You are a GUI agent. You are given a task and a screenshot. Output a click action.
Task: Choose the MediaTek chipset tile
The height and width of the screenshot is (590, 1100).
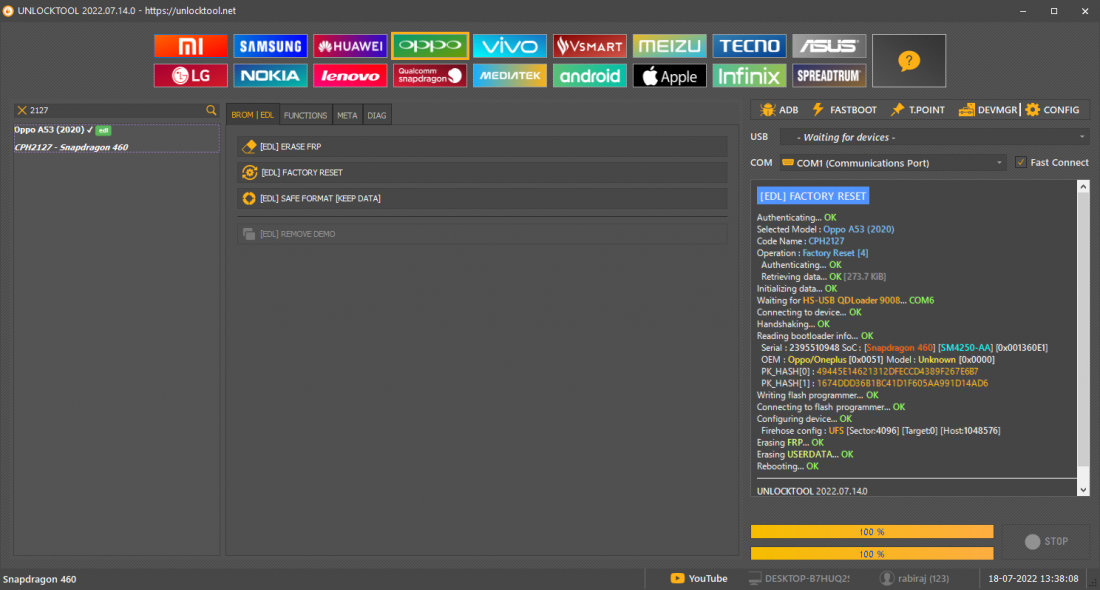point(510,76)
